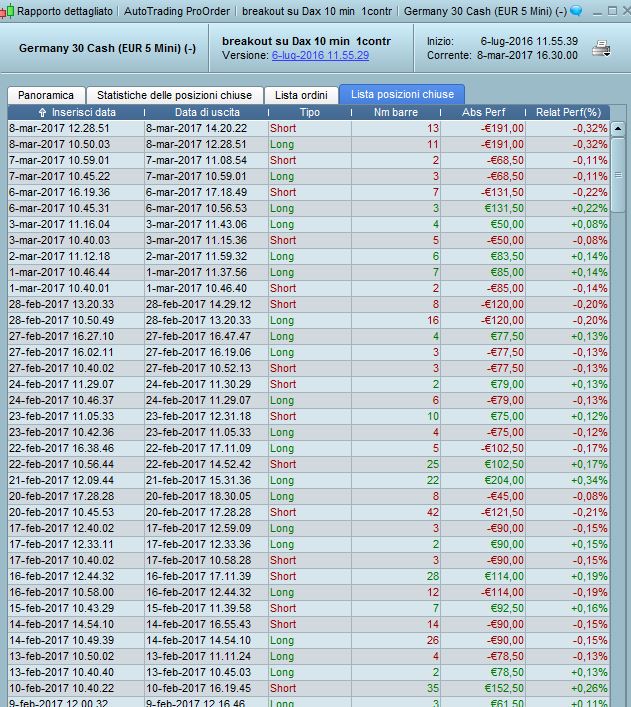Click the scrollbar up arrow
This screenshot has height=707, width=631.
(617, 129)
